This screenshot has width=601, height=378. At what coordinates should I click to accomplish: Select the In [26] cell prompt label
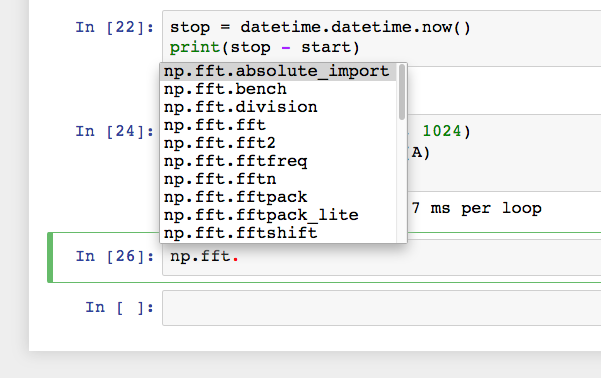coord(115,256)
